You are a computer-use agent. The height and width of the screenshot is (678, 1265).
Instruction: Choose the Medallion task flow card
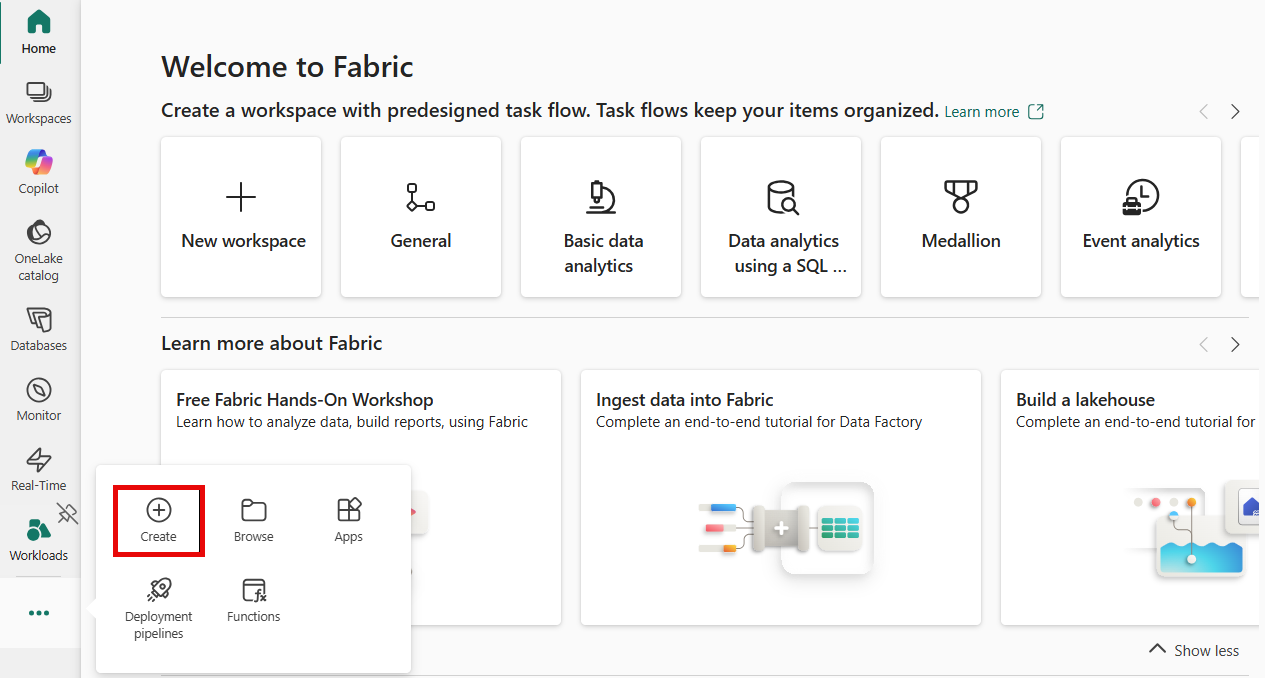pyautogui.click(x=961, y=217)
